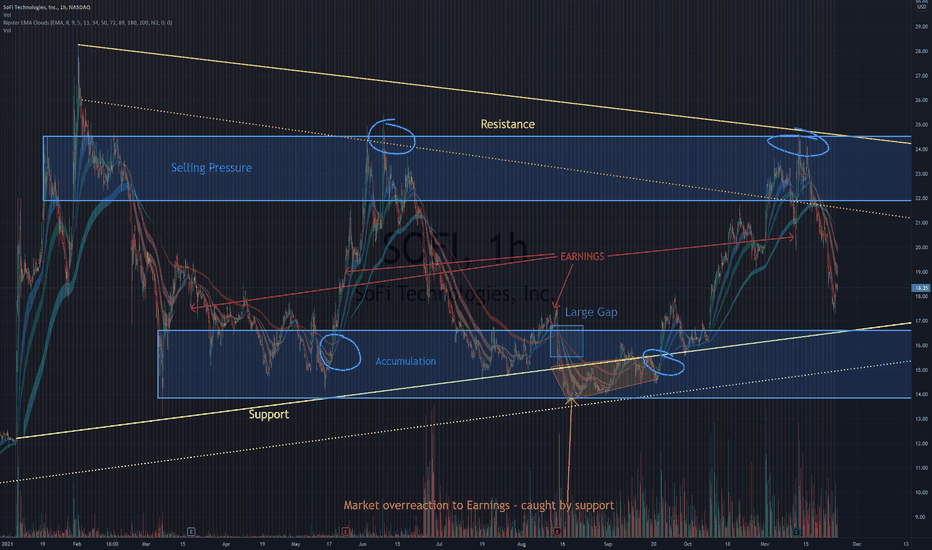Screen dimensions: 932x550
Task: Select the Selling Pressure text label
Action: tap(212, 168)
